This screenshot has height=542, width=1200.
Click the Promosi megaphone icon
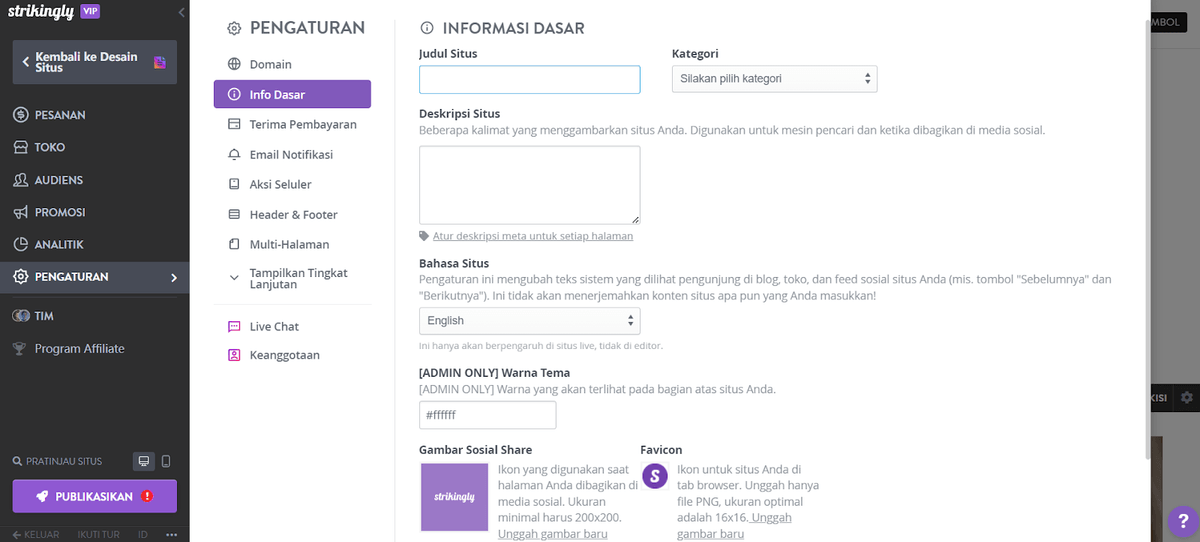20,212
